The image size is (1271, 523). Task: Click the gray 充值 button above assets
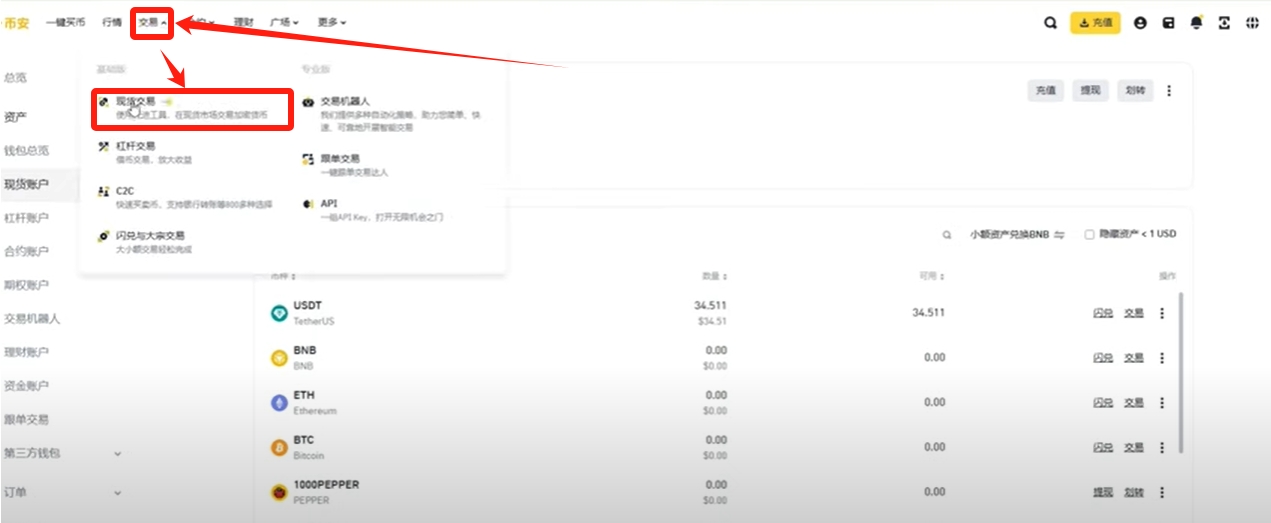click(x=1045, y=90)
